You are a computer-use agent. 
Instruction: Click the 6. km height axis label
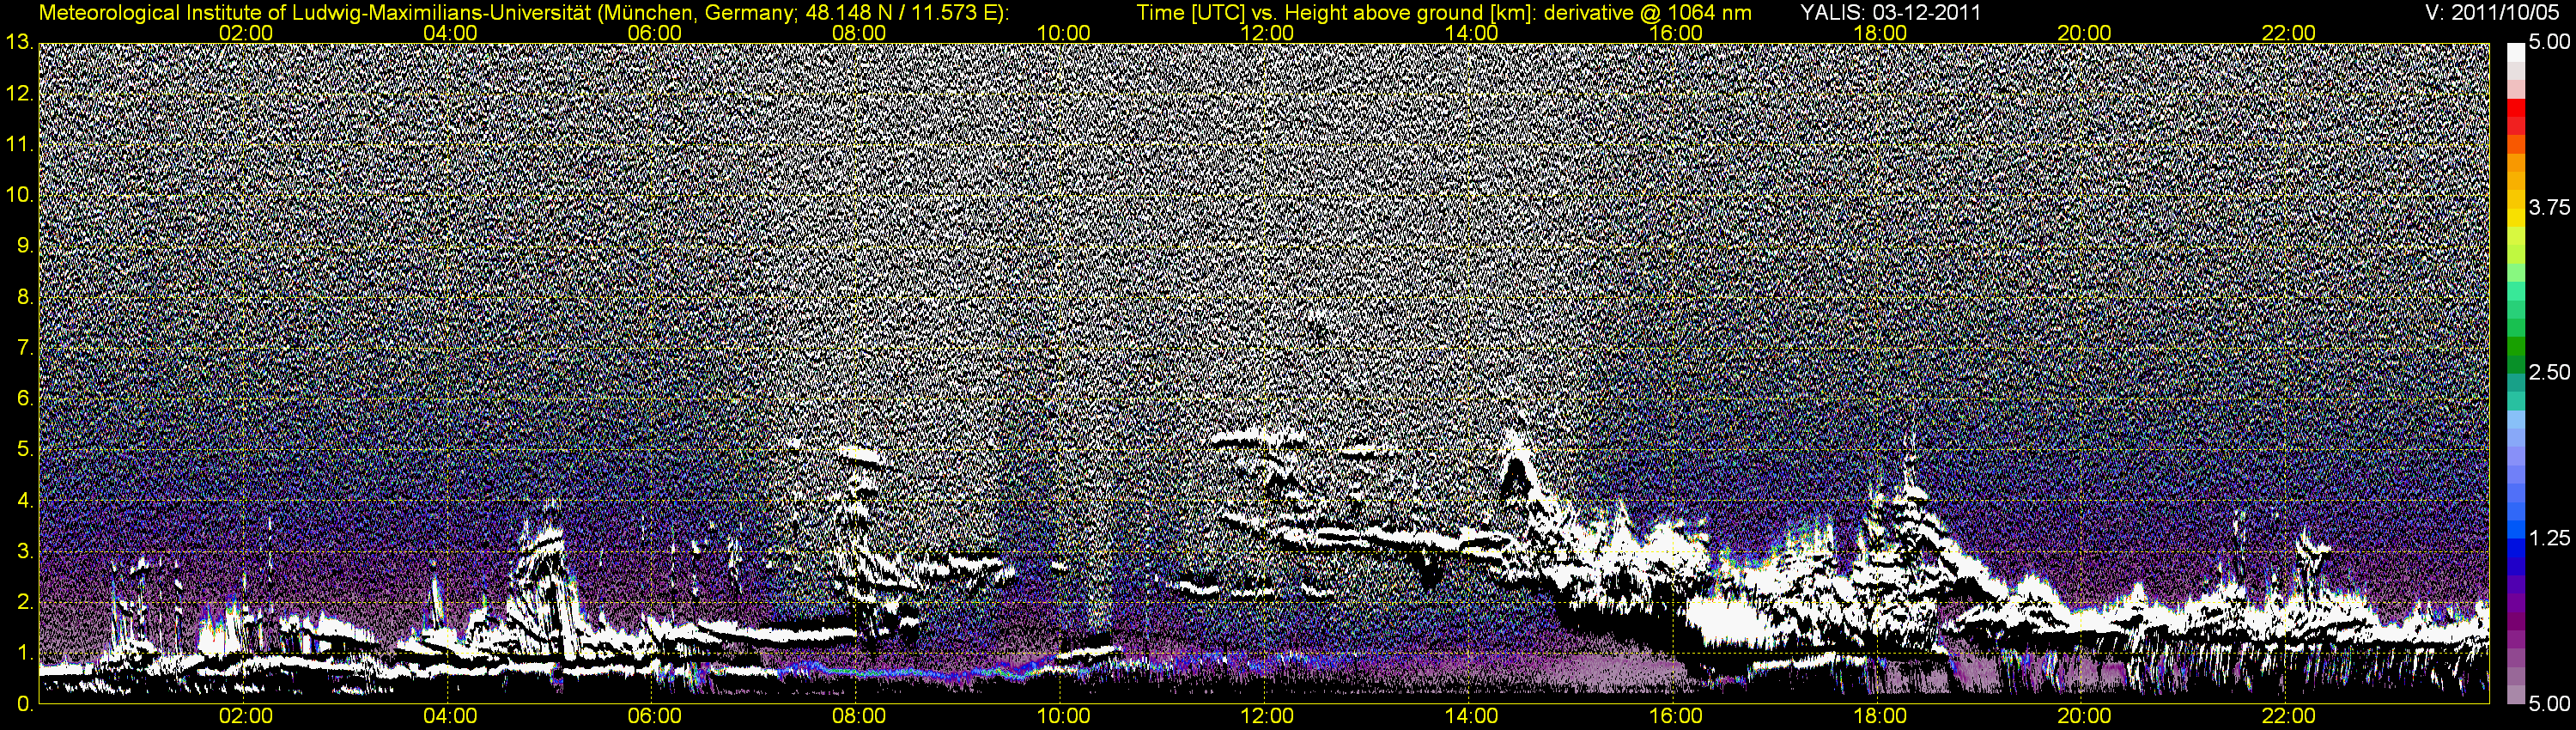(x=25, y=399)
